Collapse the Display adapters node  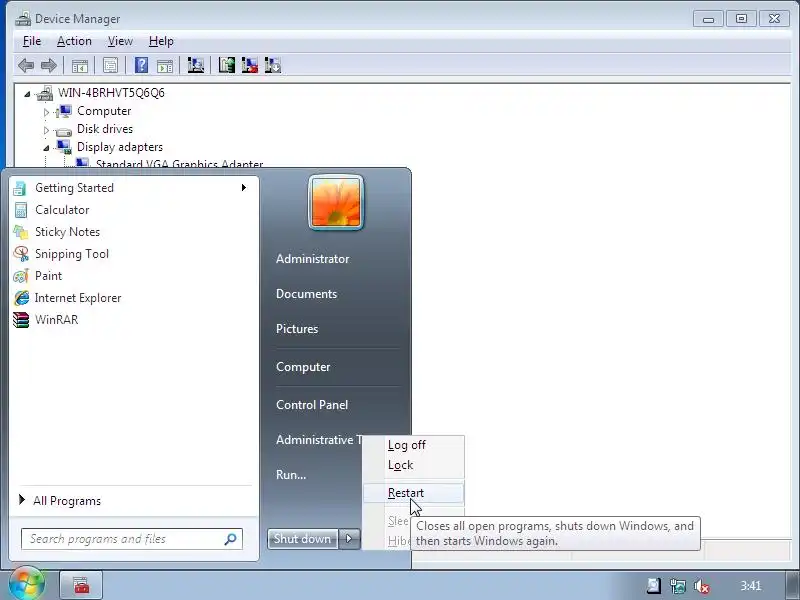(46, 148)
